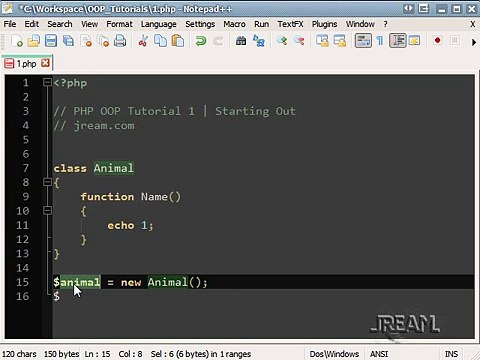Undo last change with green arrow
The image size is (480, 360).
click(201, 41)
